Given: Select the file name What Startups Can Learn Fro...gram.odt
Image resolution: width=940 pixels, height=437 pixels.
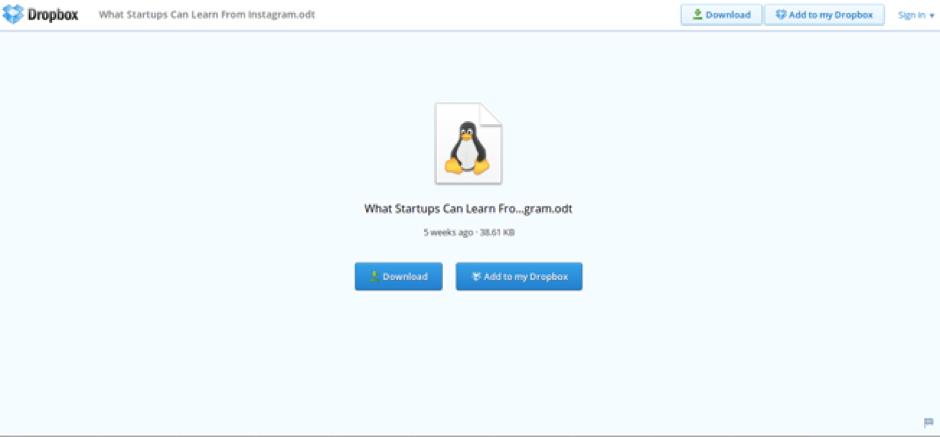Looking at the screenshot, I should (x=468, y=209).
